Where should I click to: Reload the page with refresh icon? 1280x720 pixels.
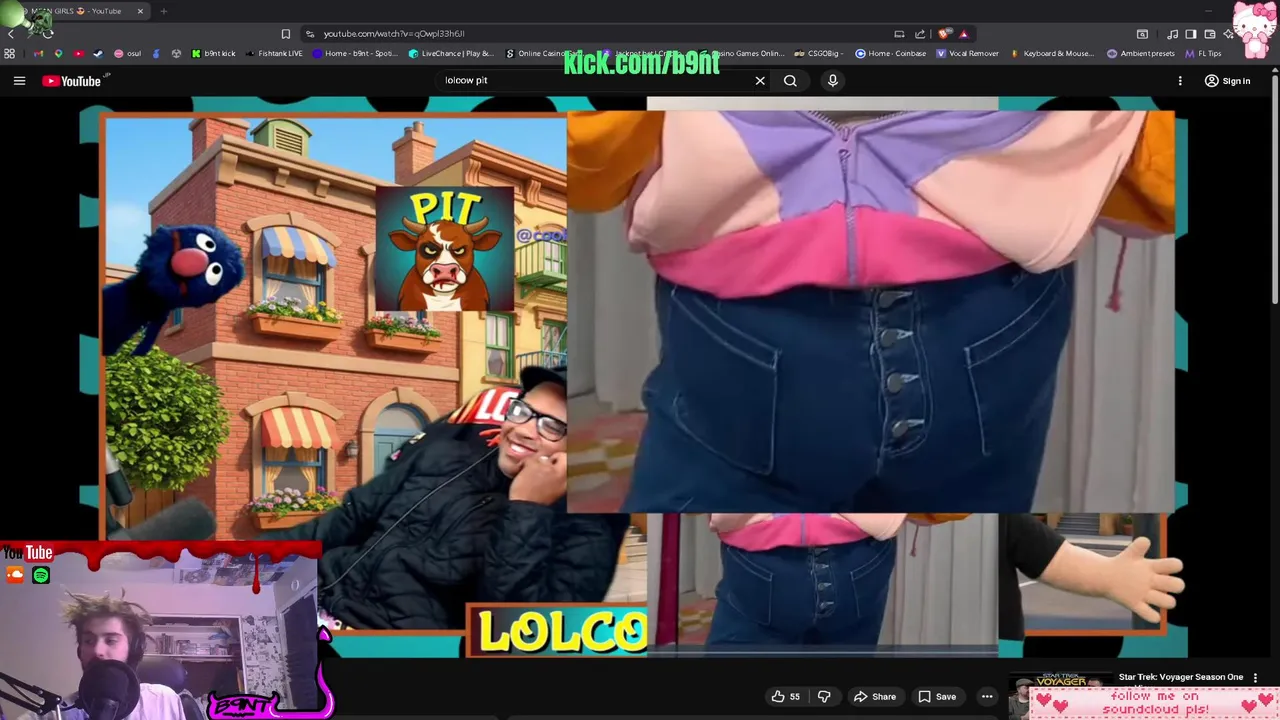click(x=47, y=34)
